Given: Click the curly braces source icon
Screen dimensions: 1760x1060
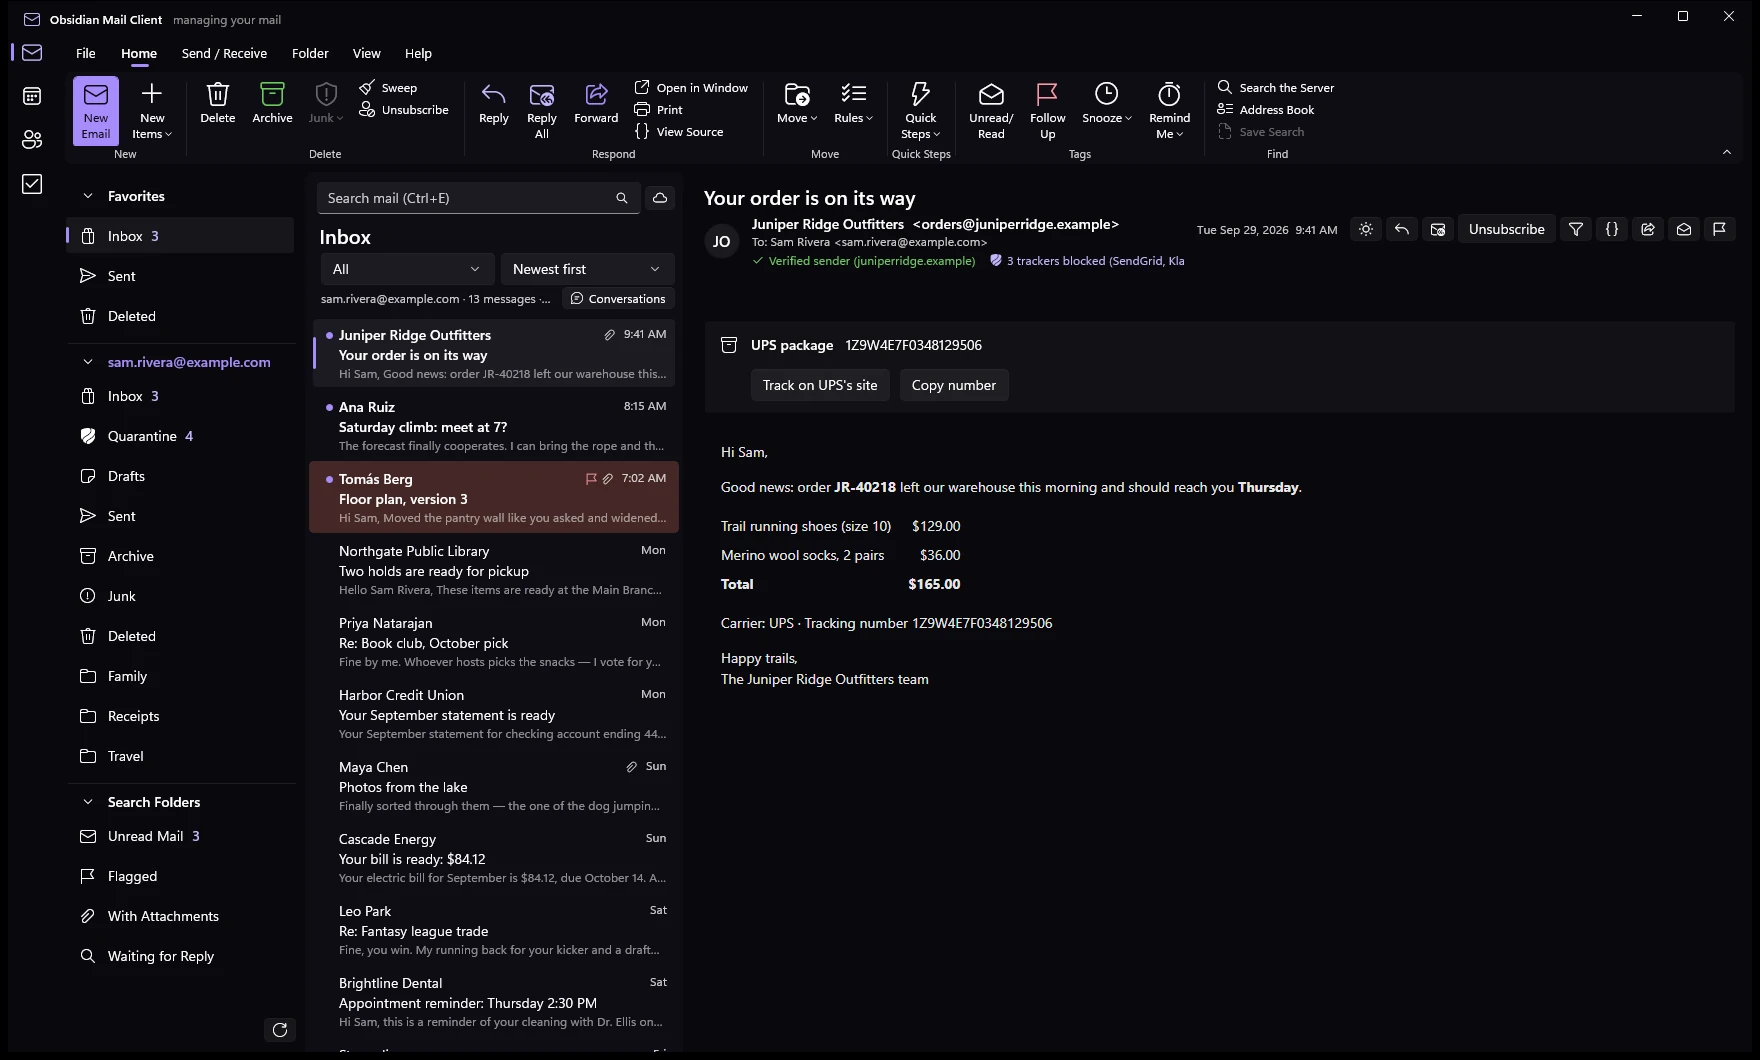Looking at the screenshot, I should pyautogui.click(x=1612, y=229).
